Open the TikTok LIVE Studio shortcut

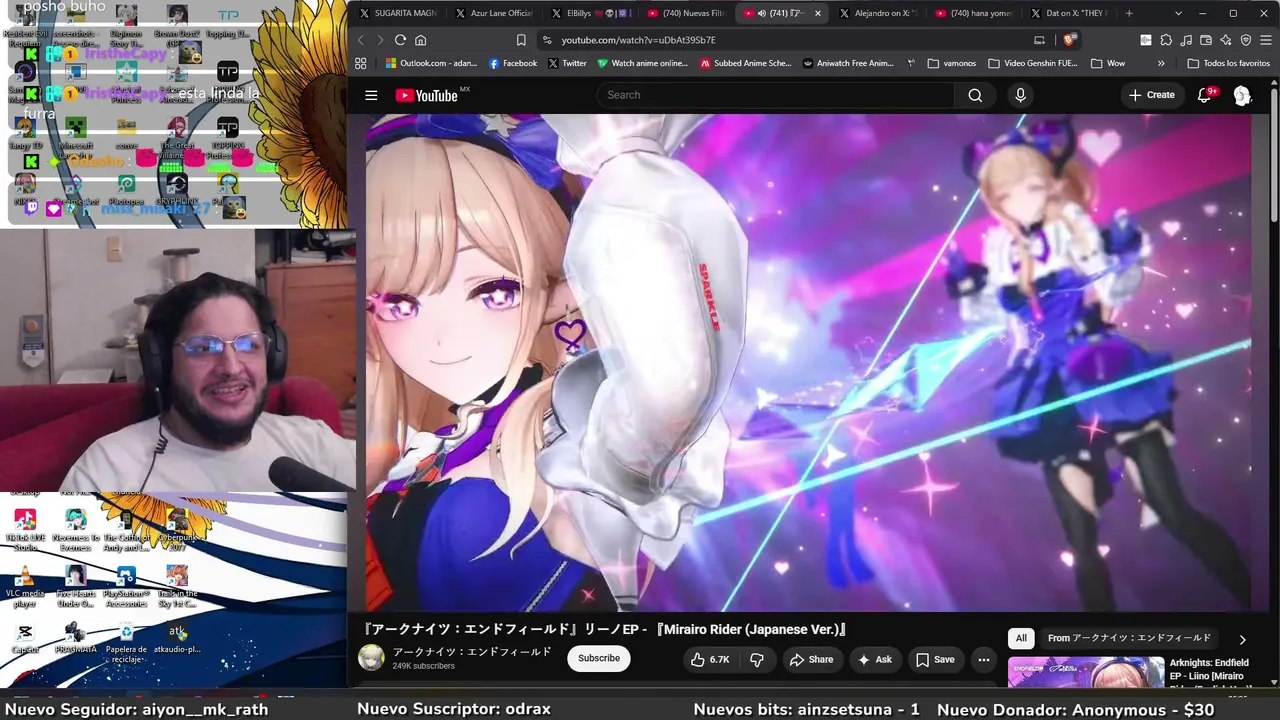pyautogui.click(x=25, y=529)
